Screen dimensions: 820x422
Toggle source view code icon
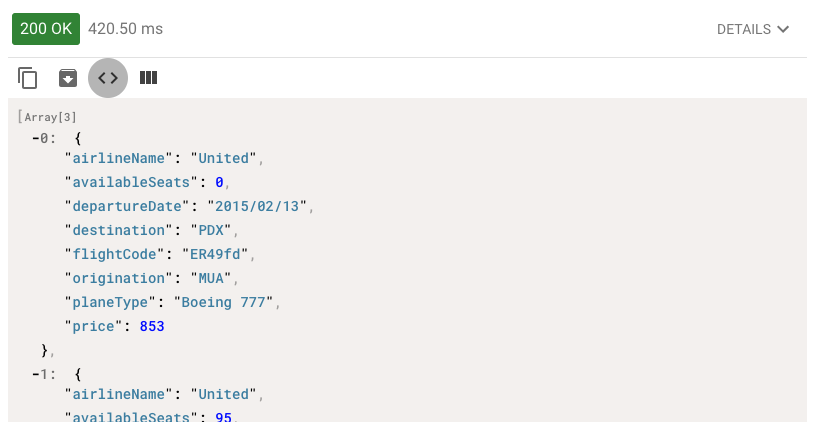pos(108,78)
